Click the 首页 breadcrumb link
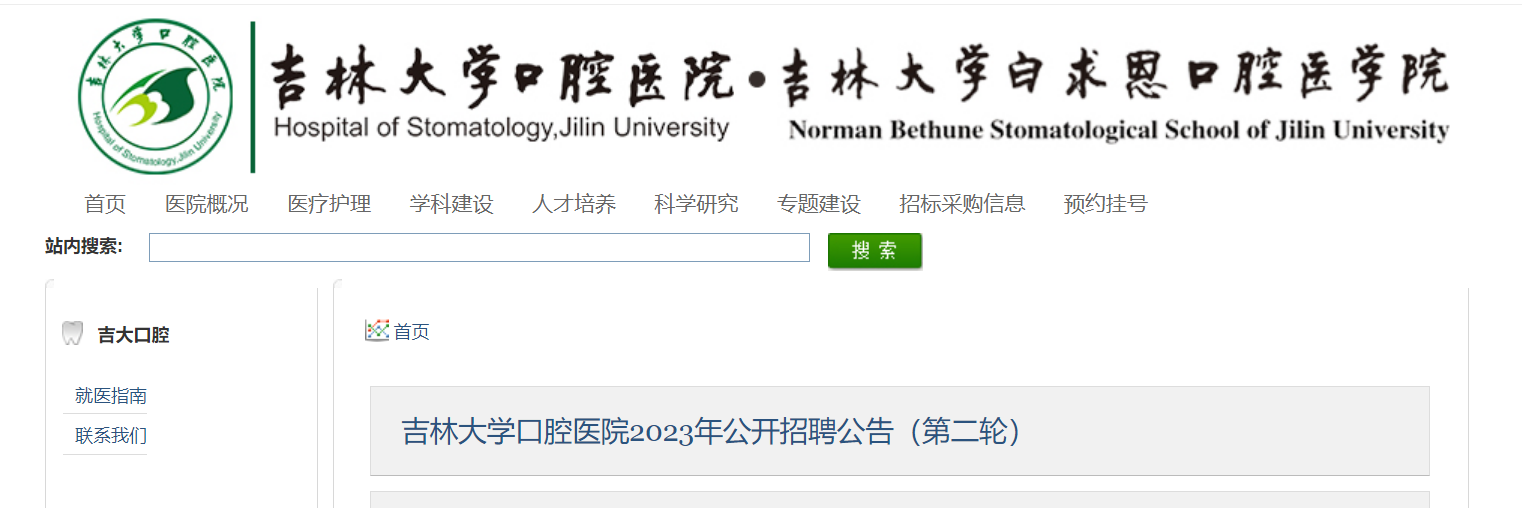The height and width of the screenshot is (508, 1522). (411, 332)
